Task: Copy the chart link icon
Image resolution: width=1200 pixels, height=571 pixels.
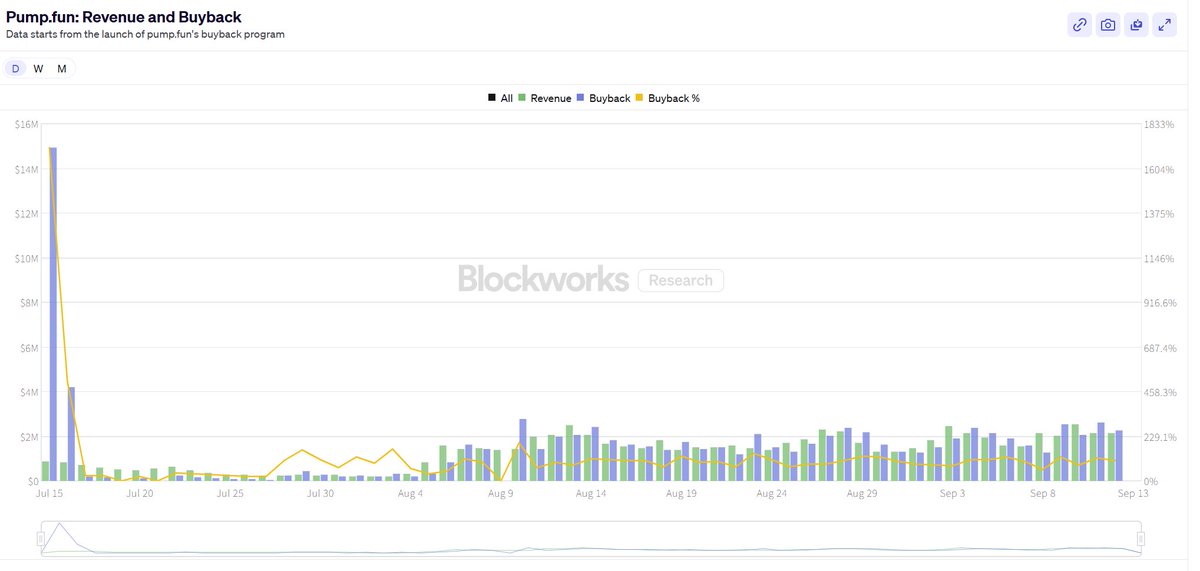Action: point(1080,25)
